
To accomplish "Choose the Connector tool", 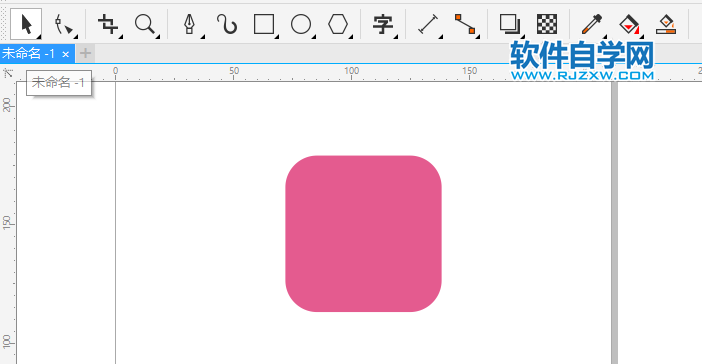I will pyautogui.click(x=466, y=24).
